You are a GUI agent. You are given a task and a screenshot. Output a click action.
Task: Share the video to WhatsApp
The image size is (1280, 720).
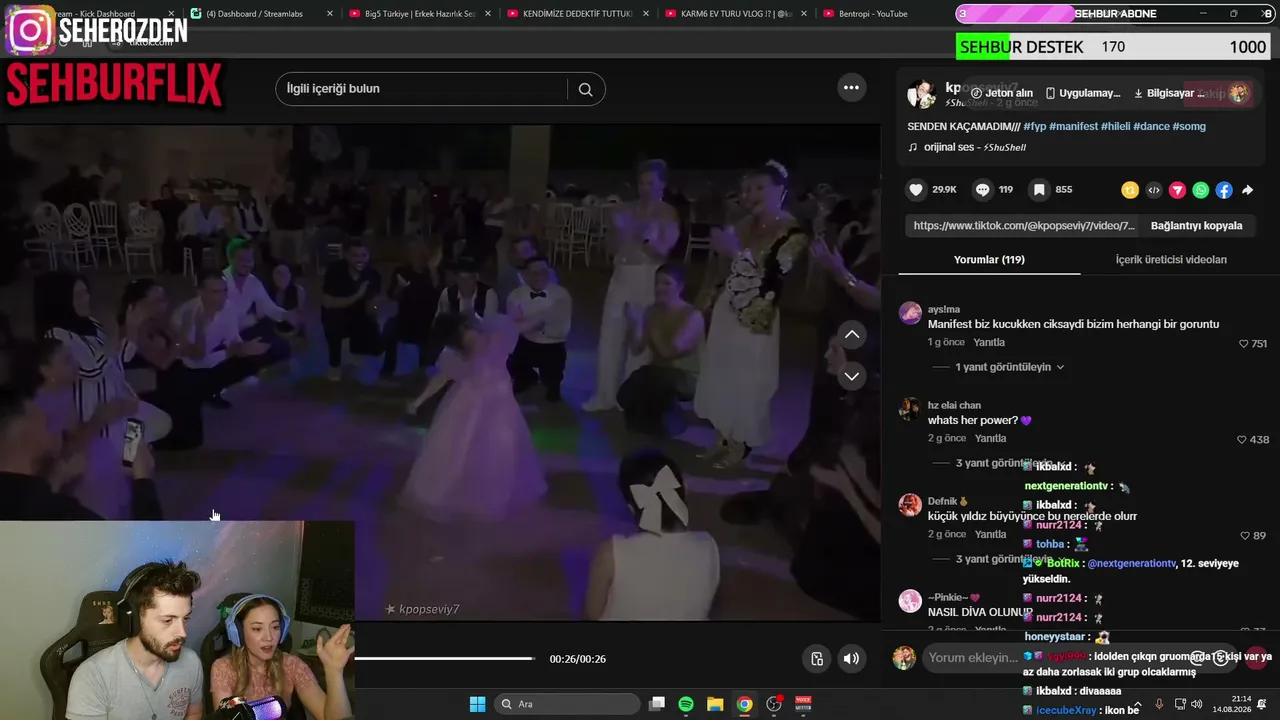coord(1201,190)
